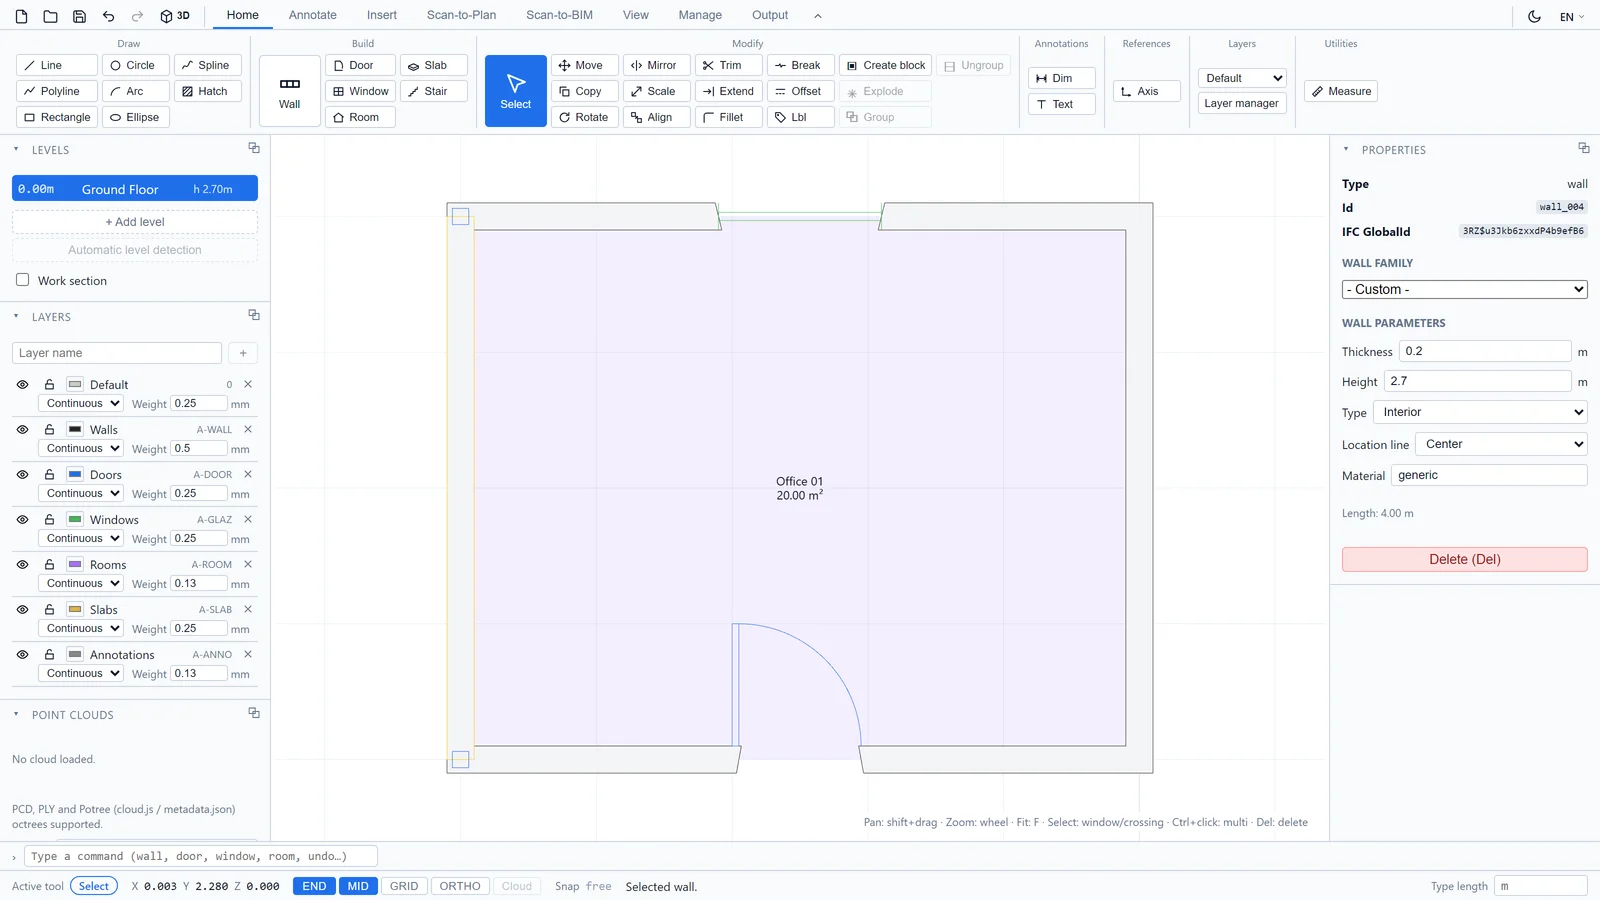Toggle END snap mode

click(x=314, y=886)
